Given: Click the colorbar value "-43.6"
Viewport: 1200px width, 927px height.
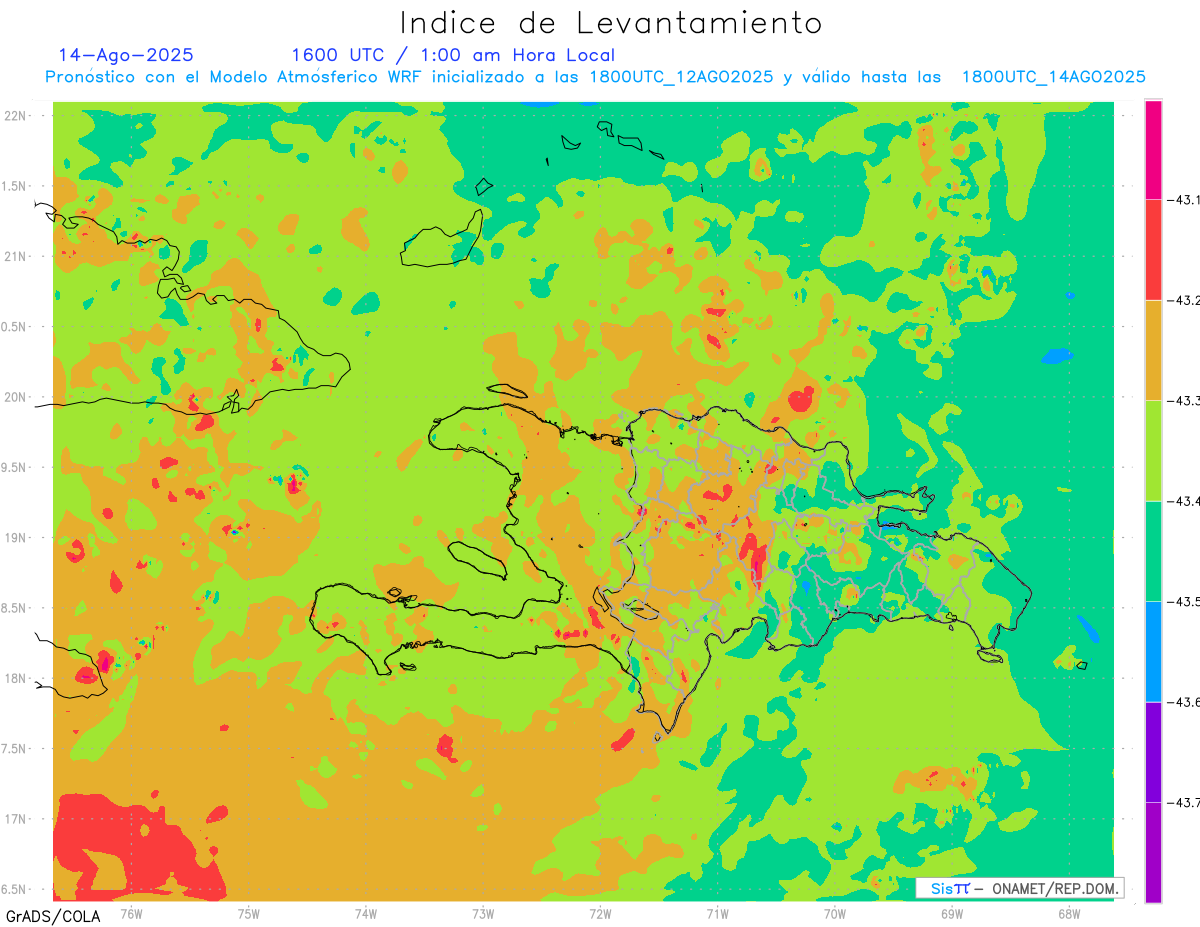Looking at the screenshot, I should coord(1183,702).
